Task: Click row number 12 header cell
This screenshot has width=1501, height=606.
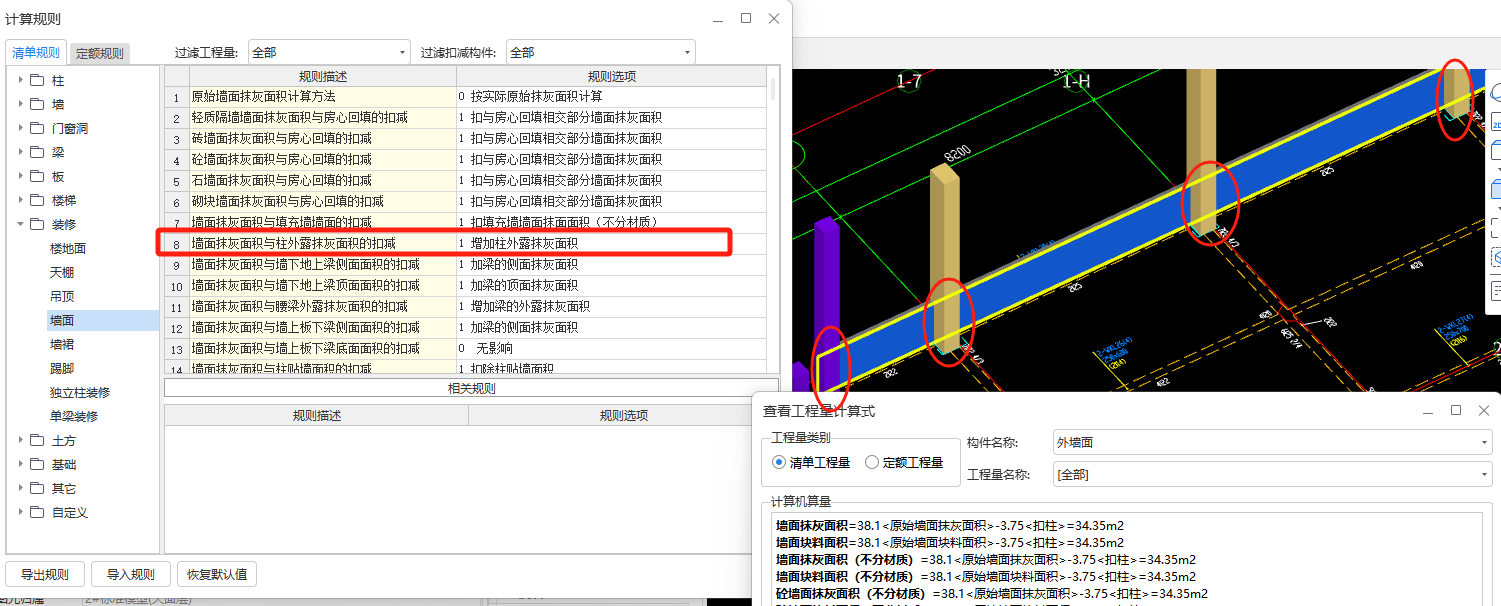Action: 177,328
